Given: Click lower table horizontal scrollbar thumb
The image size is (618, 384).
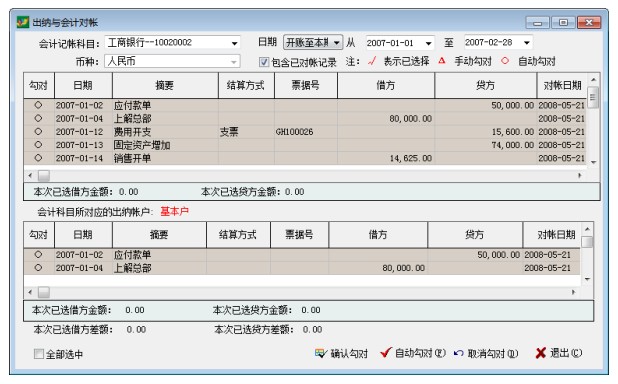Looking at the screenshot, I should (43, 292).
